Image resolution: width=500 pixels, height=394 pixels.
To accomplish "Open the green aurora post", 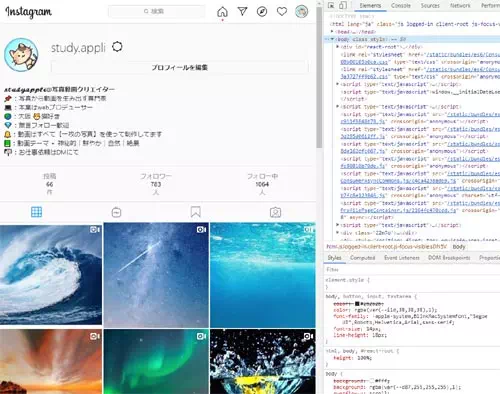I will (156, 362).
